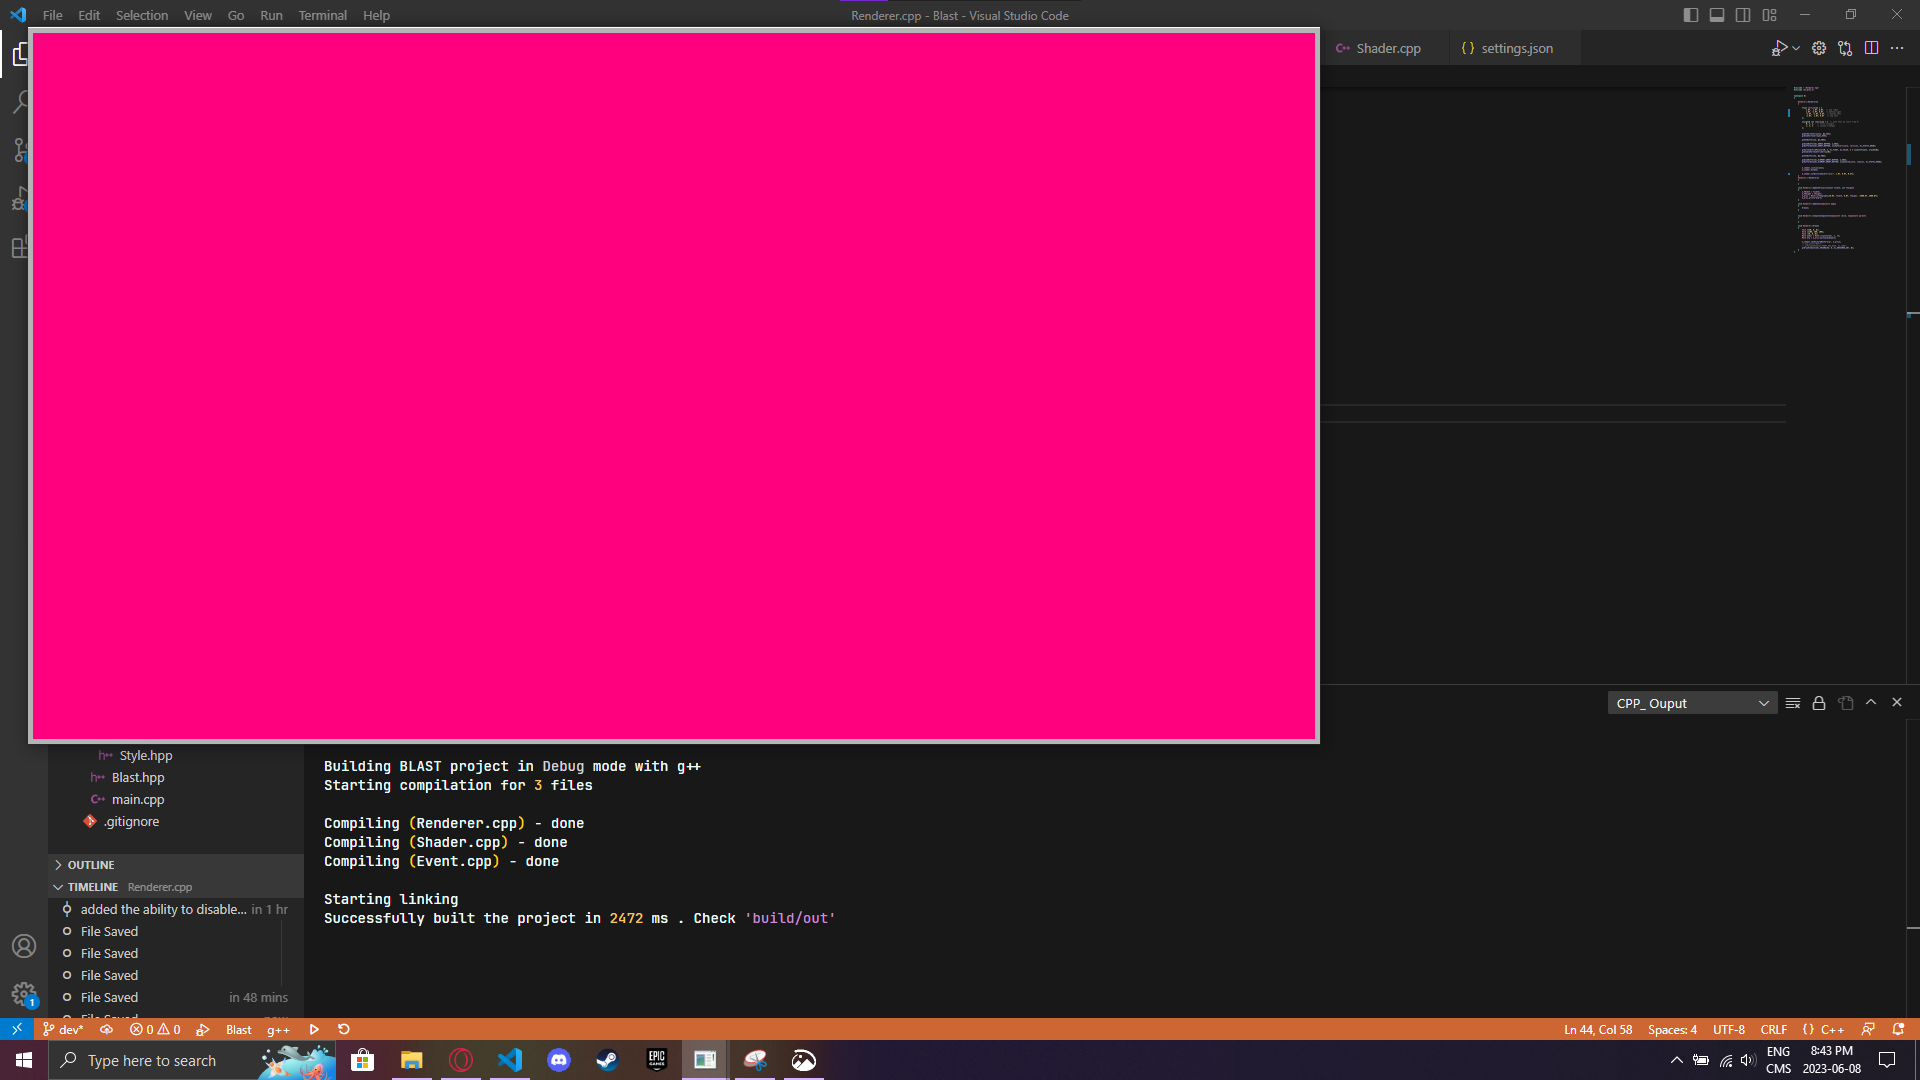Click the debug launch icon in status bar
This screenshot has width=1920, height=1080.
pyautogui.click(x=203, y=1029)
